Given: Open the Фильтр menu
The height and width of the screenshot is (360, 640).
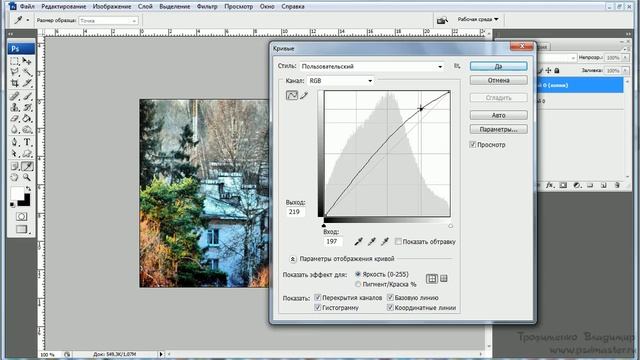Looking at the screenshot, I should 207,7.
